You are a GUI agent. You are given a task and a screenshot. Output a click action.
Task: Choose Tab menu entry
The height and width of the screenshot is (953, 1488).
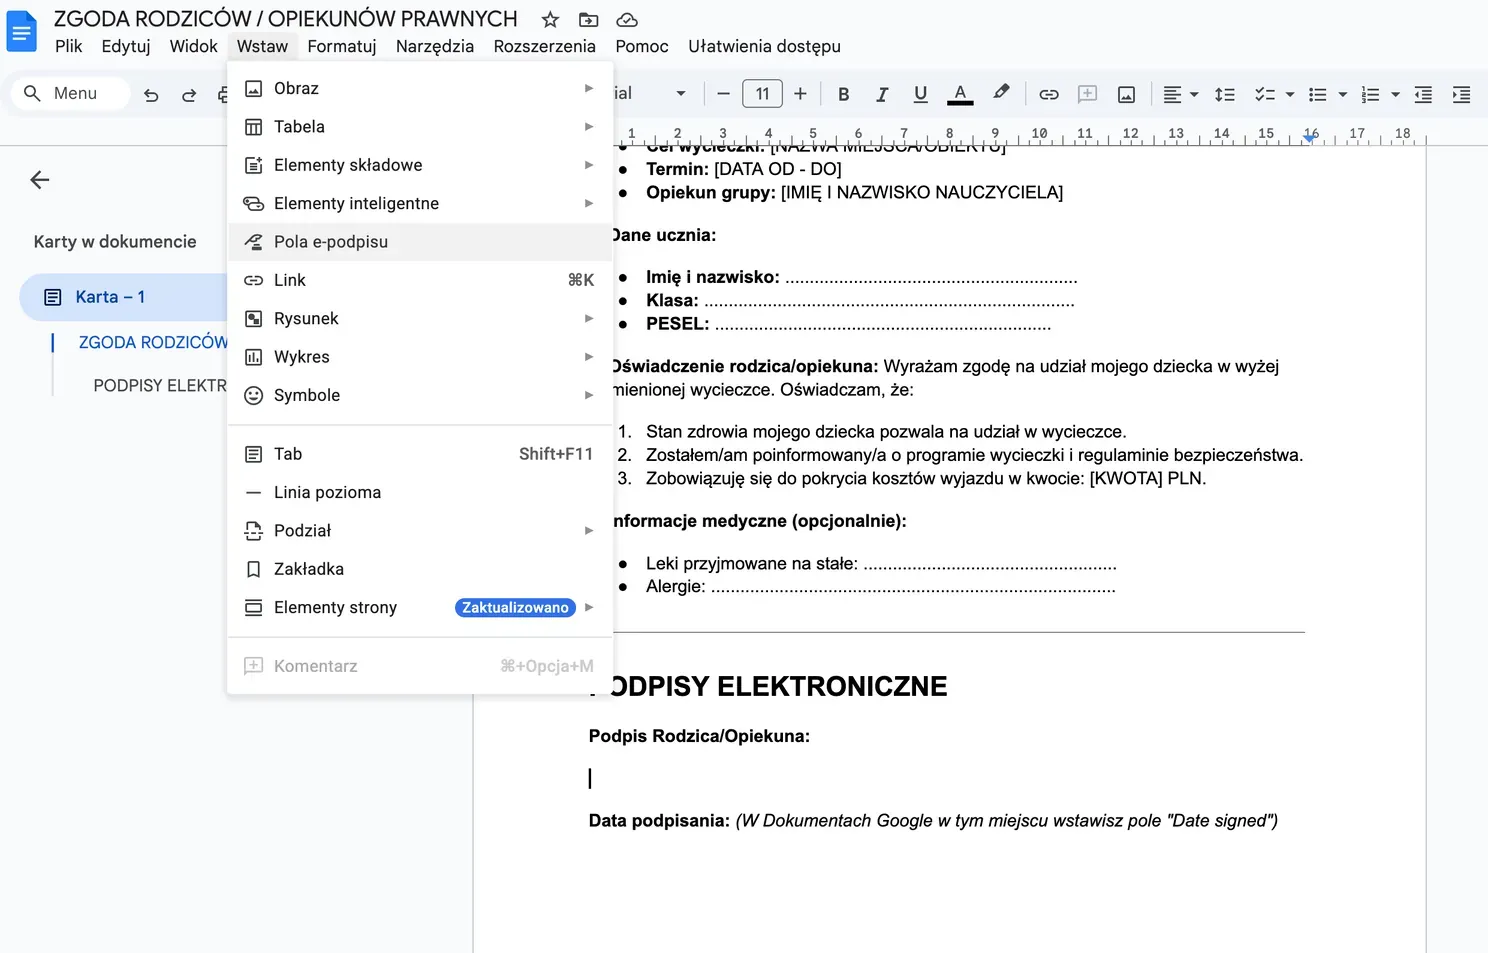pyautogui.click(x=420, y=454)
